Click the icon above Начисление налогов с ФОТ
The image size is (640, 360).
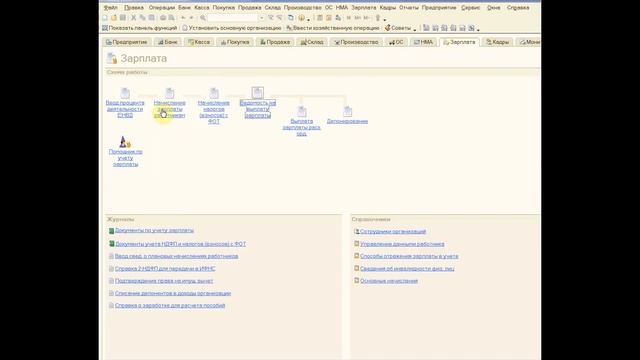pyautogui.click(x=214, y=93)
